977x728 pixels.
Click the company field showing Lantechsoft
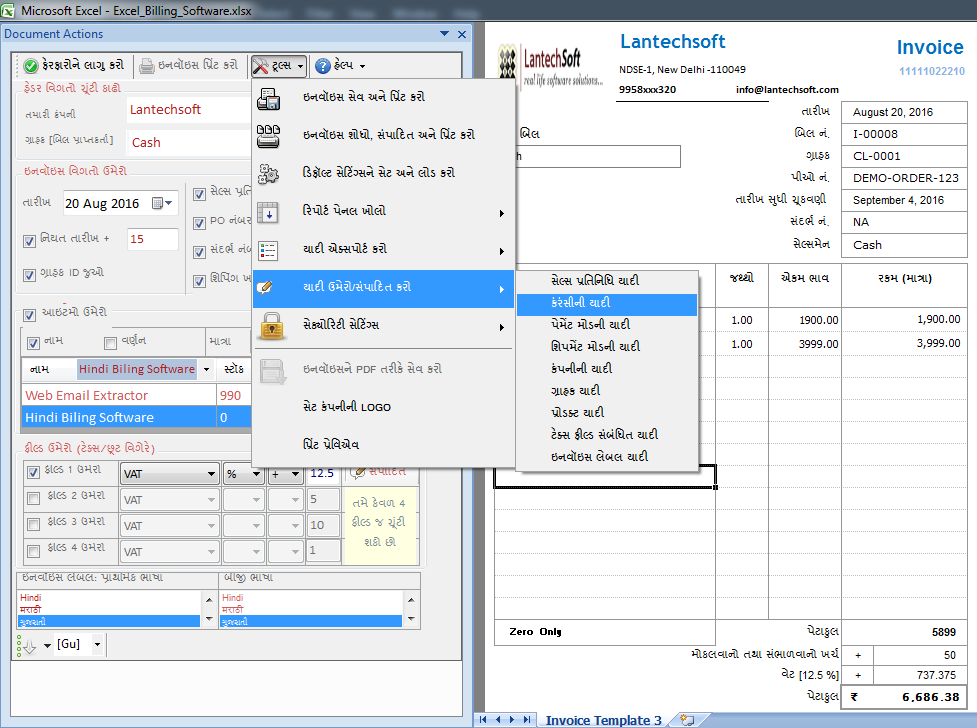pos(188,110)
